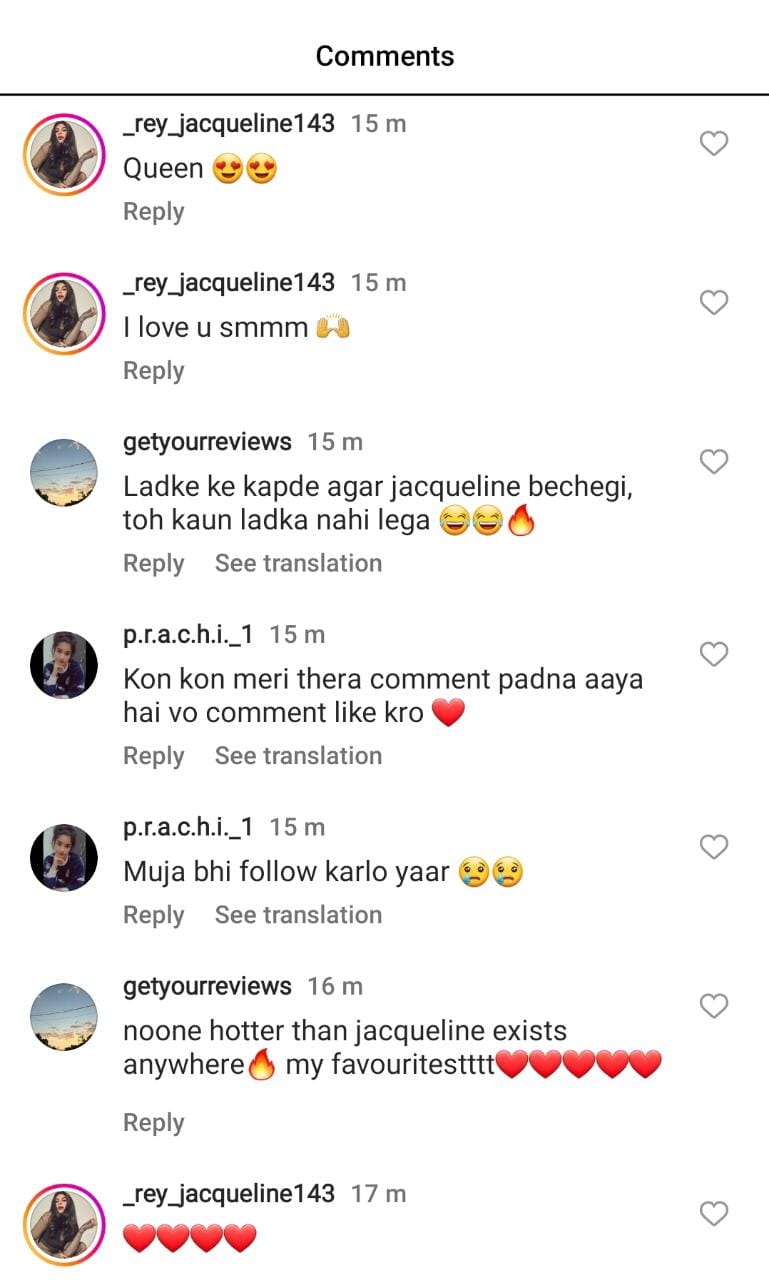769x1280 pixels.
Task: Open username getyourreviews on the 16 m comment
Action: tap(207, 986)
